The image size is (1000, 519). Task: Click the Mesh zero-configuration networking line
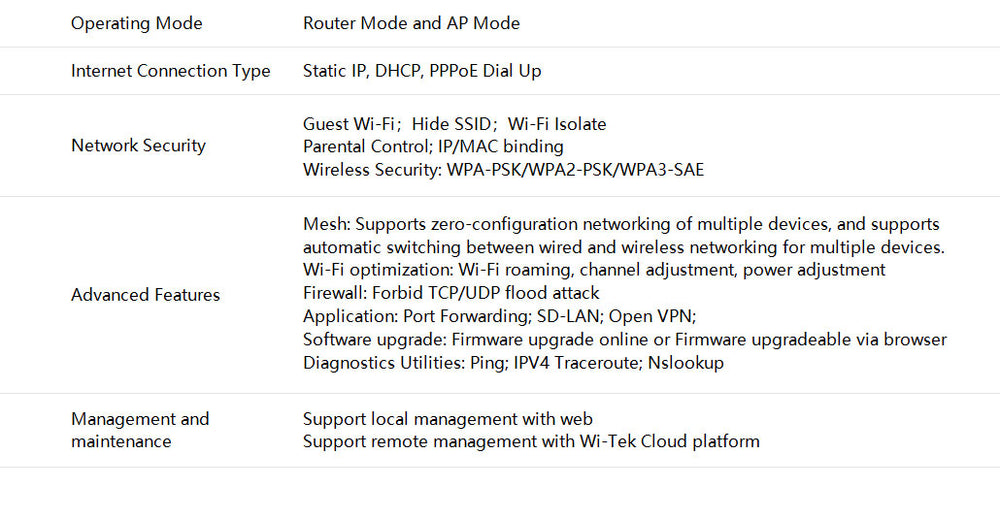[x=621, y=224]
